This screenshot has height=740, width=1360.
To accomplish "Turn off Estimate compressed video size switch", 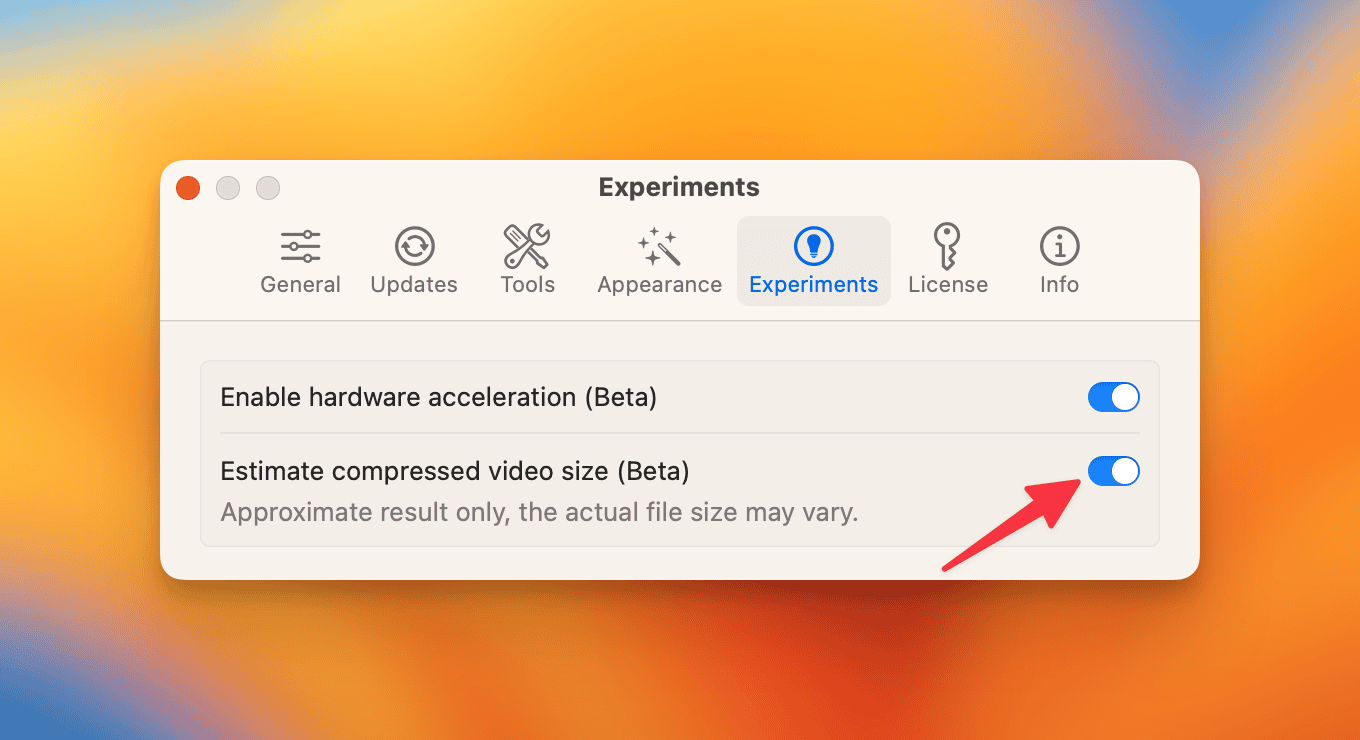I will point(1113,471).
